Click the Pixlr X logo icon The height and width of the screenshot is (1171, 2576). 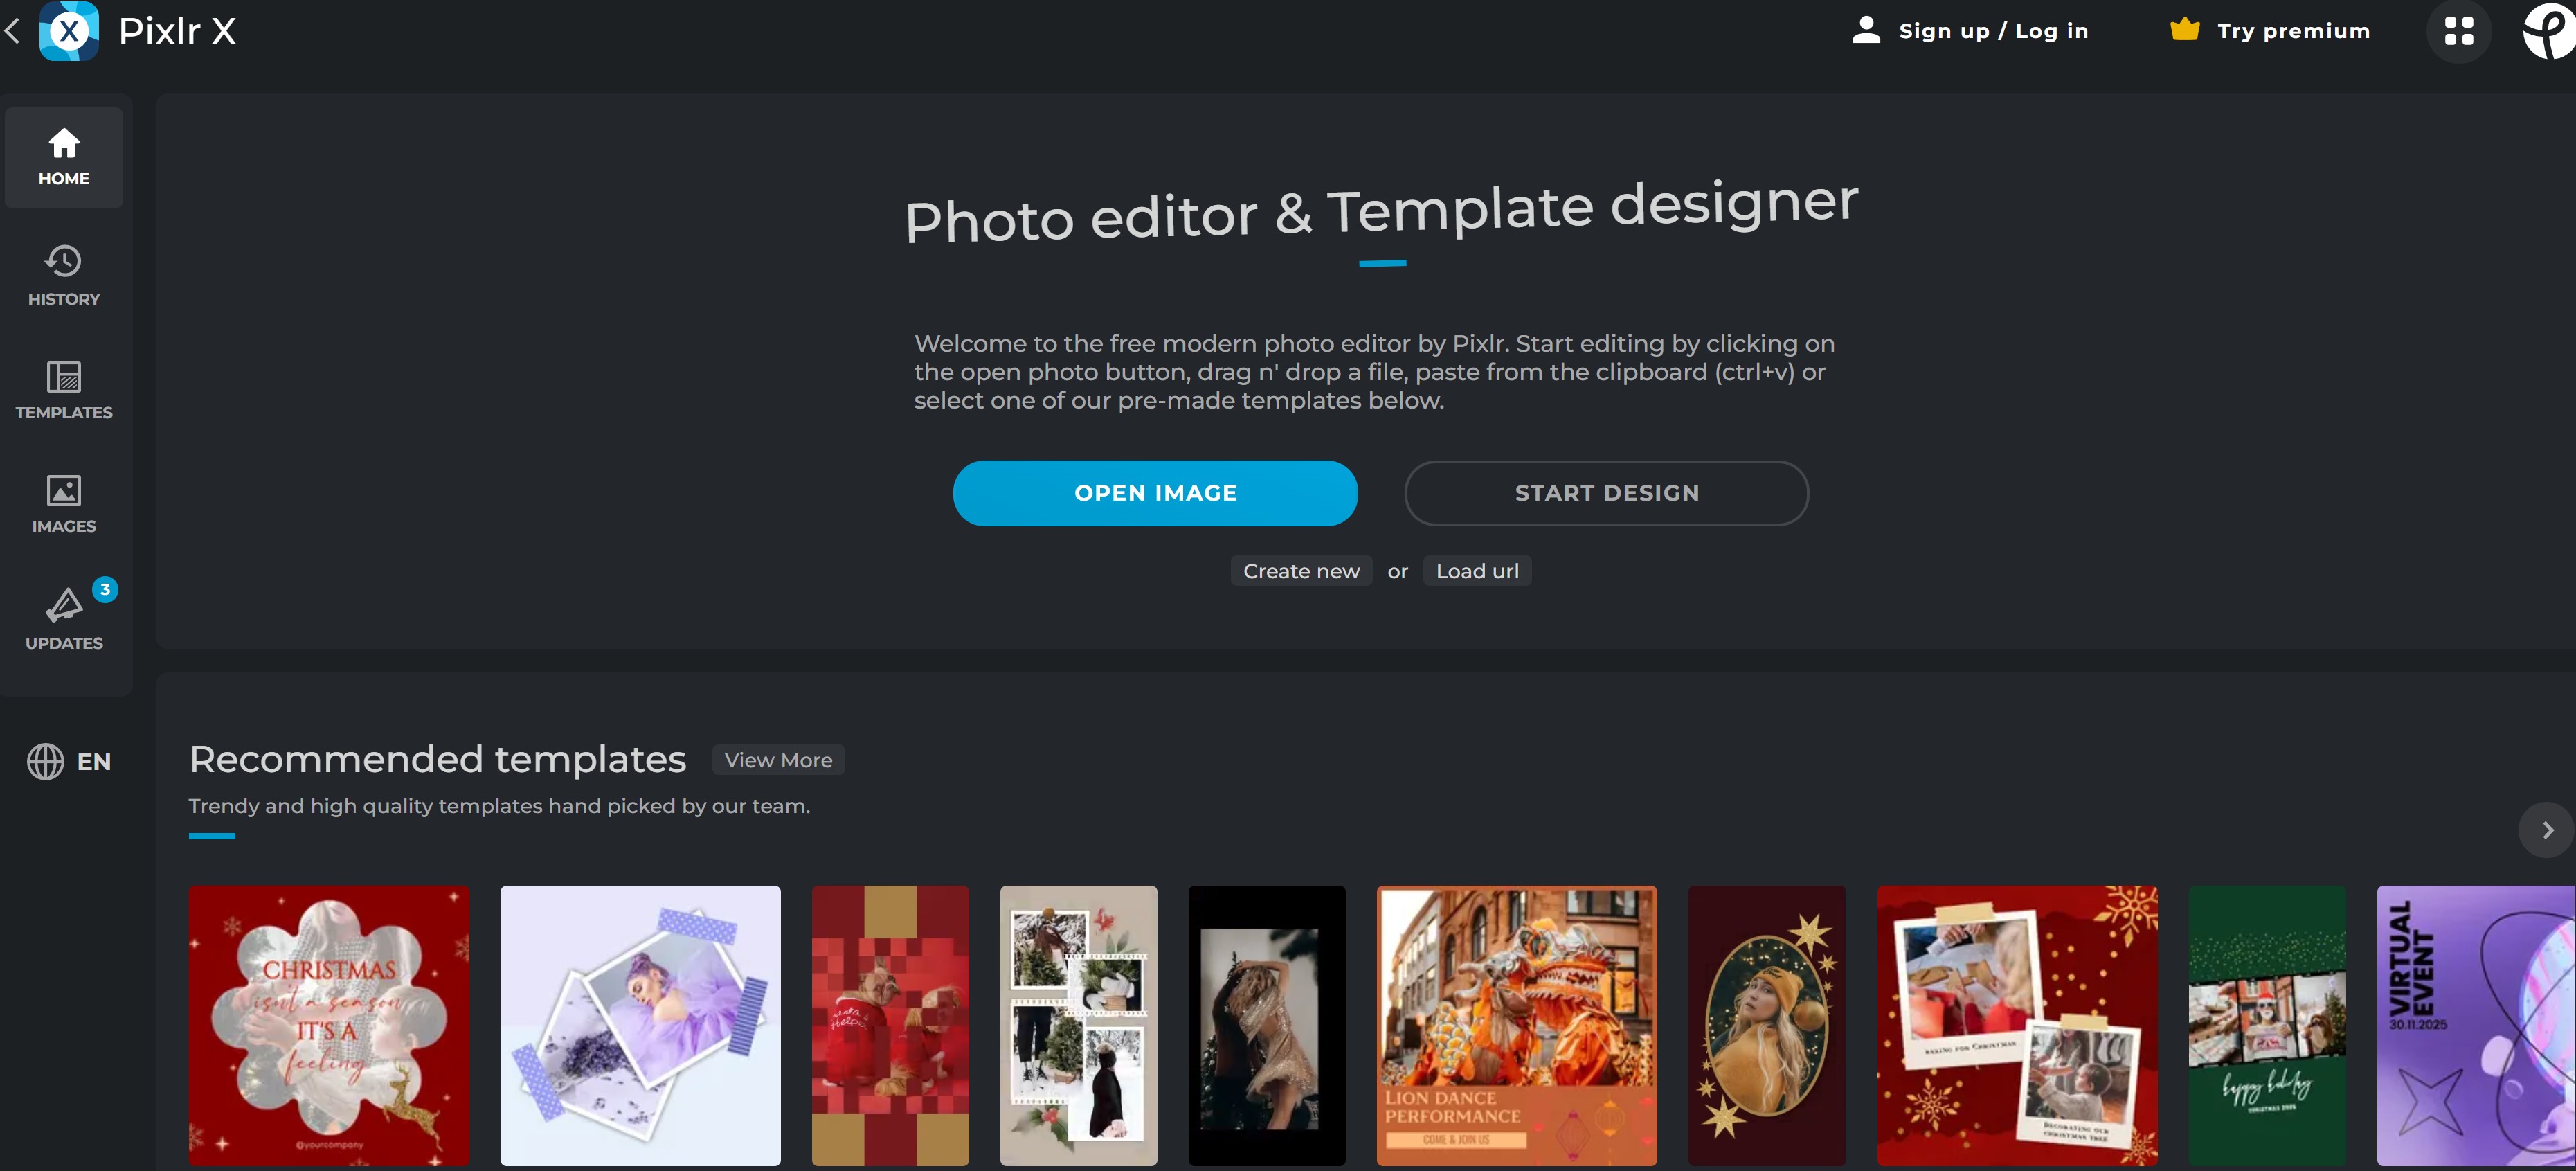68,31
